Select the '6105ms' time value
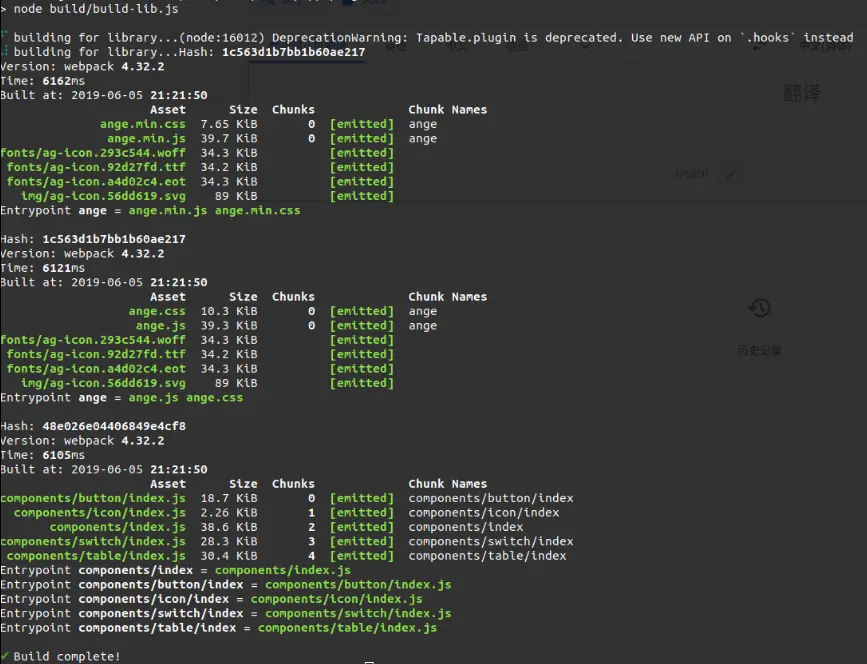Screen dimensions: 867x664 [x=64, y=454]
